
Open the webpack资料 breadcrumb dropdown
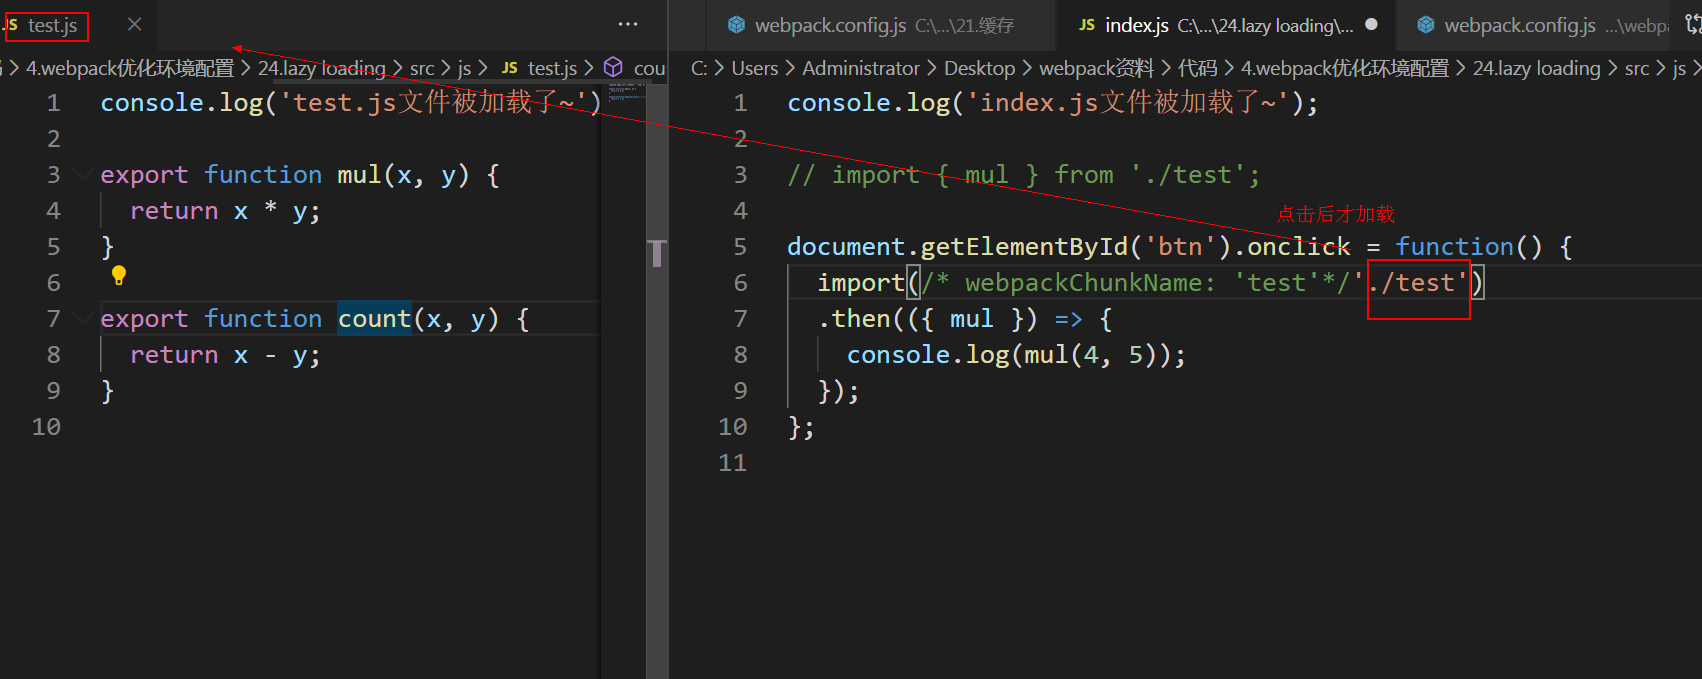click(1096, 68)
